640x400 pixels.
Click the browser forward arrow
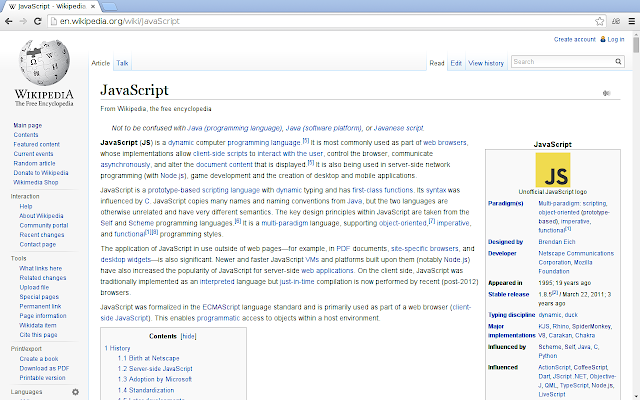[23, 21]
